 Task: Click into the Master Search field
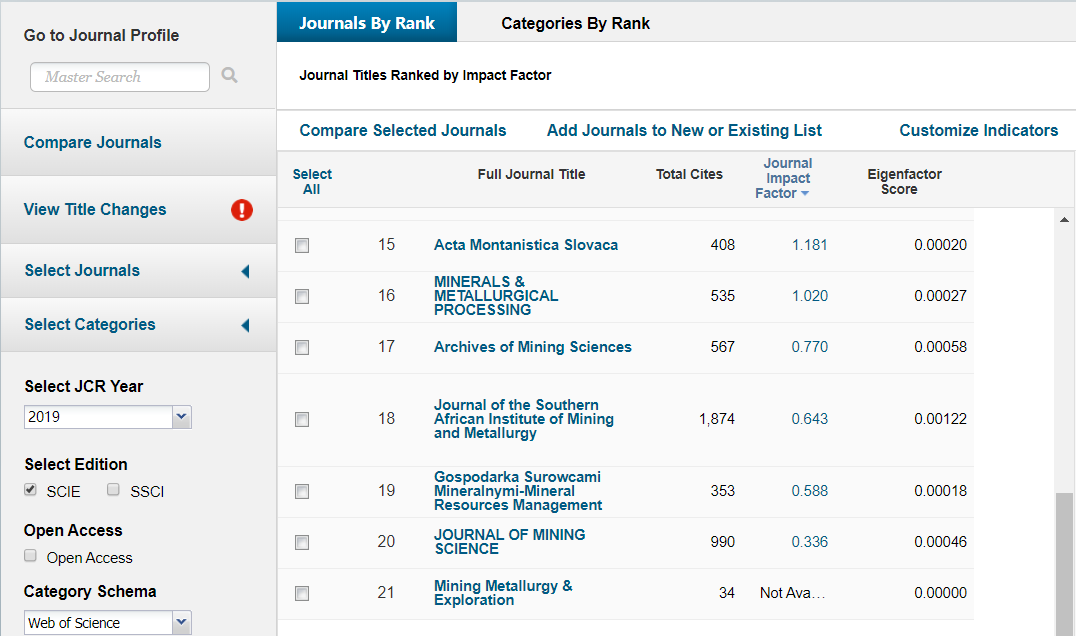(x=120, y=77)
